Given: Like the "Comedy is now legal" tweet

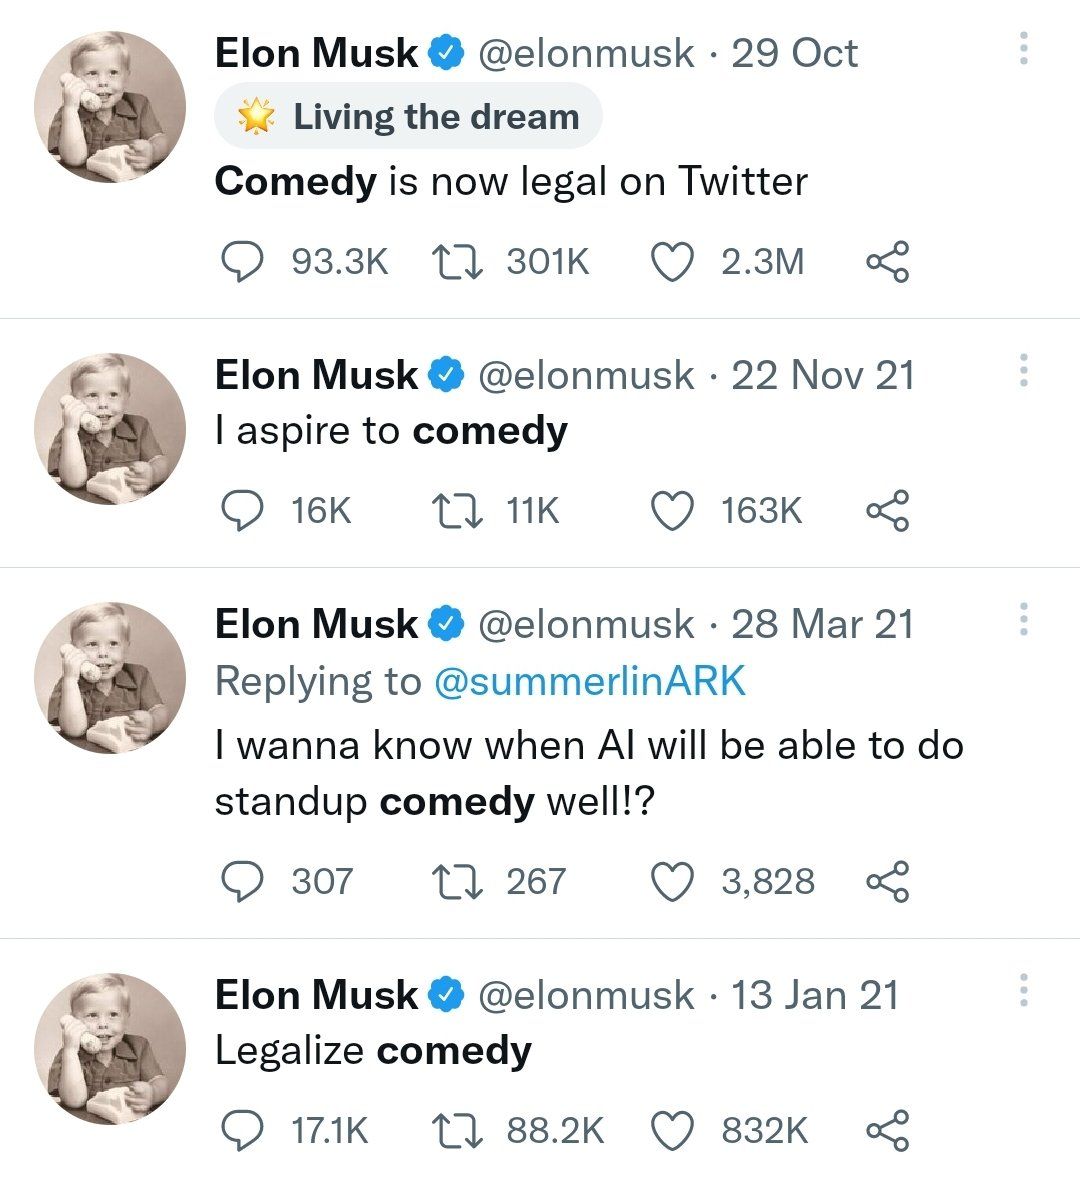Looking at the screenshot, I should point(672,262).
